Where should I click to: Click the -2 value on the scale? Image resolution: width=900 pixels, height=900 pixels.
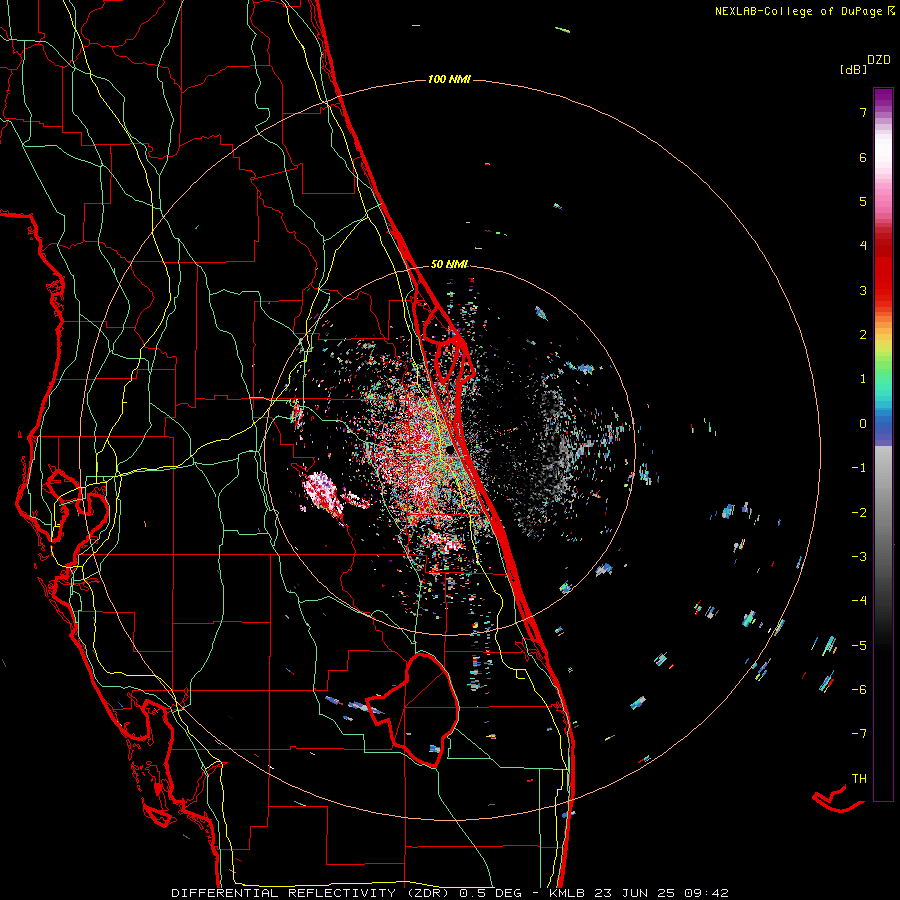tap(859, 511)
